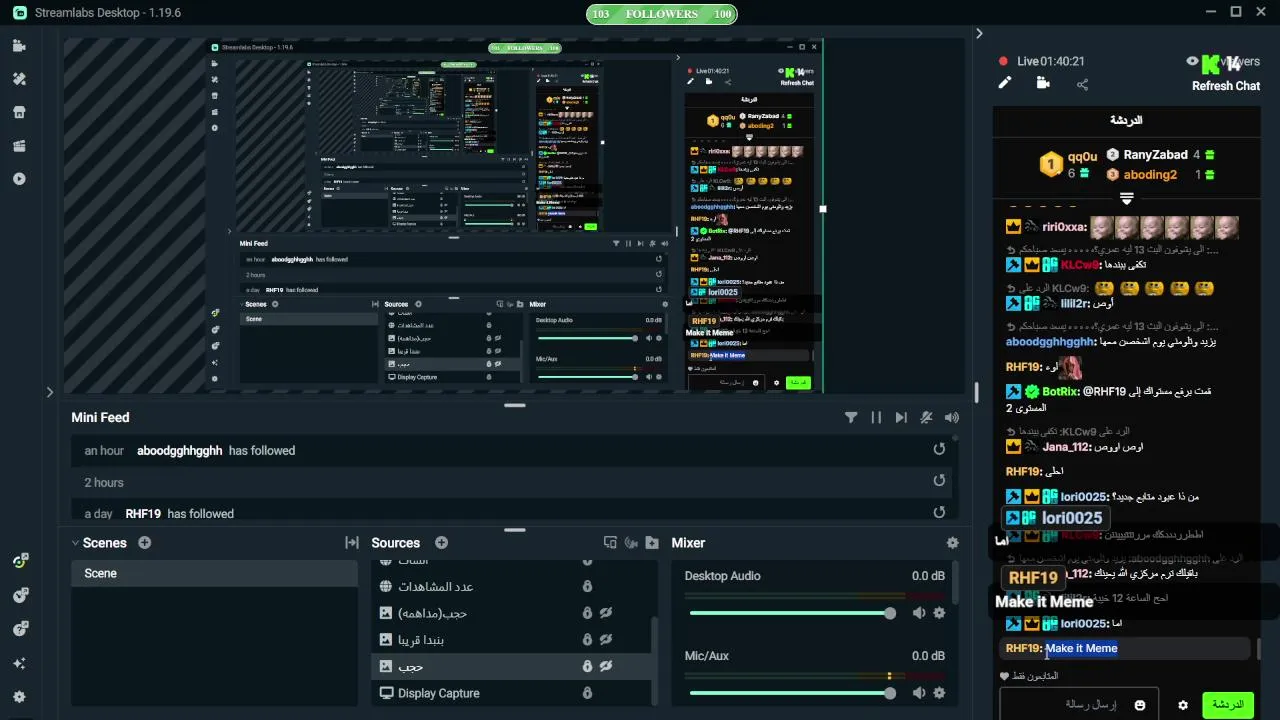1280x720 pixels.
Task: Expand the Scenes collection dropdown chevron
Action: point(75,543)
